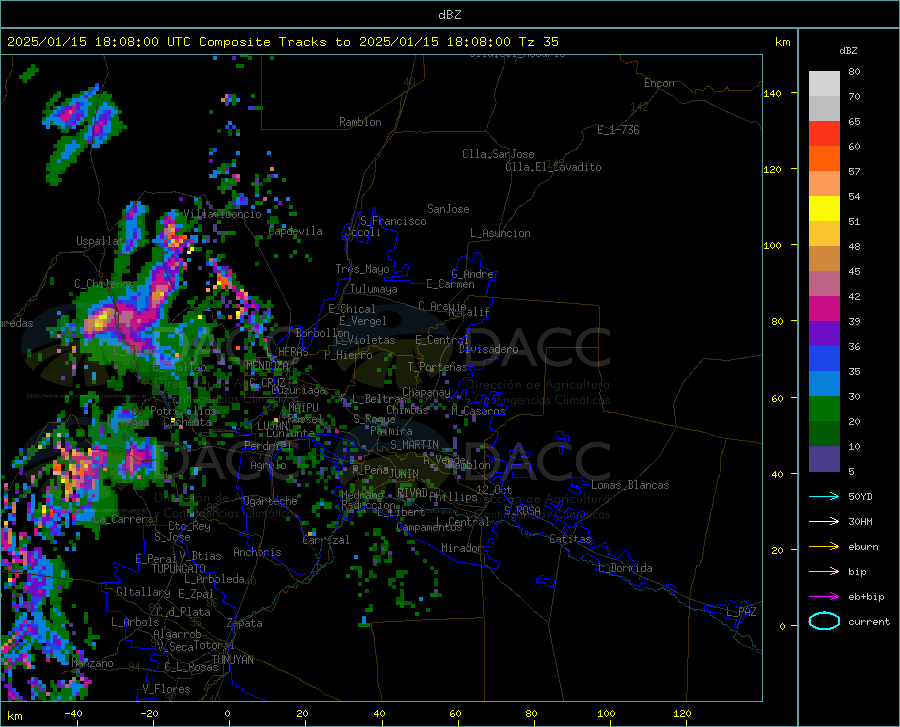This screenshot has width=900, height=727.
Task: Select the slate swatch between 10 and 5
Action: click(x=824, y=459)
